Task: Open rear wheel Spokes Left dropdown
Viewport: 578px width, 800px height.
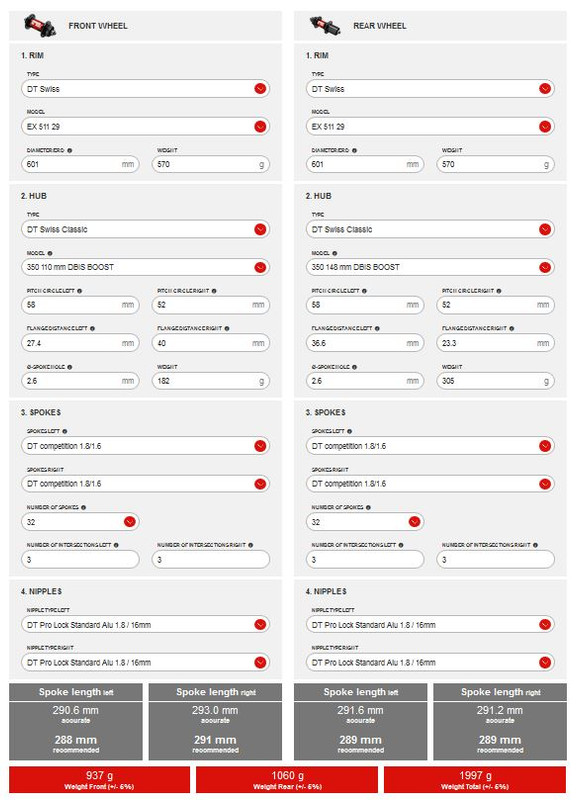Action: pyautogui.click(x=430, y=446)
